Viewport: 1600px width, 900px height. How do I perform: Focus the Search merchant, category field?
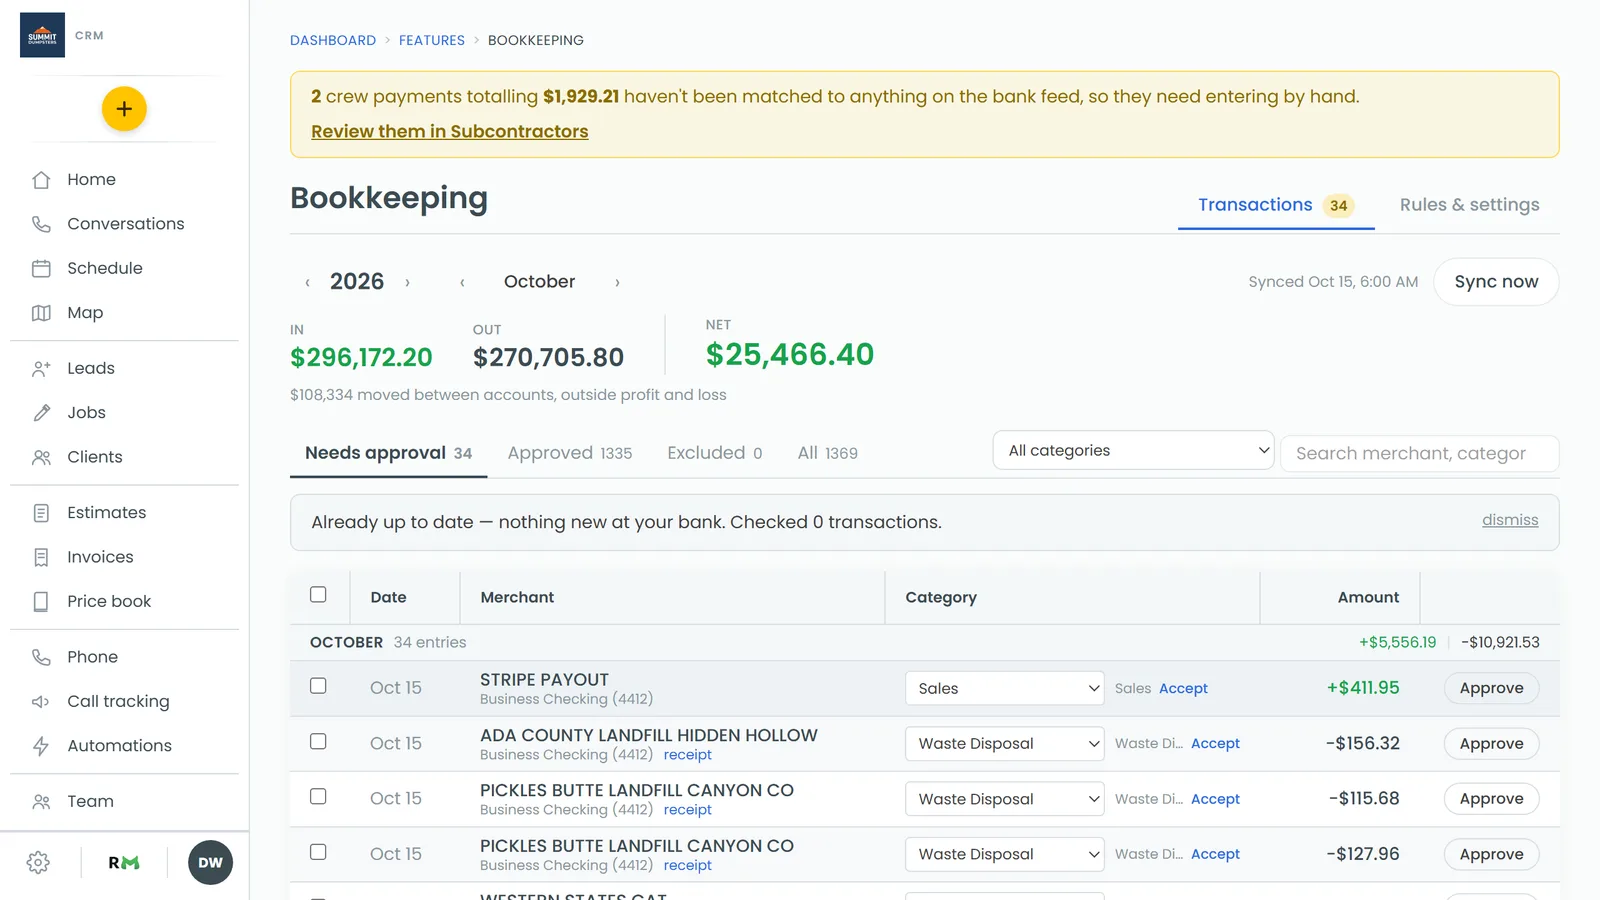1419,453
